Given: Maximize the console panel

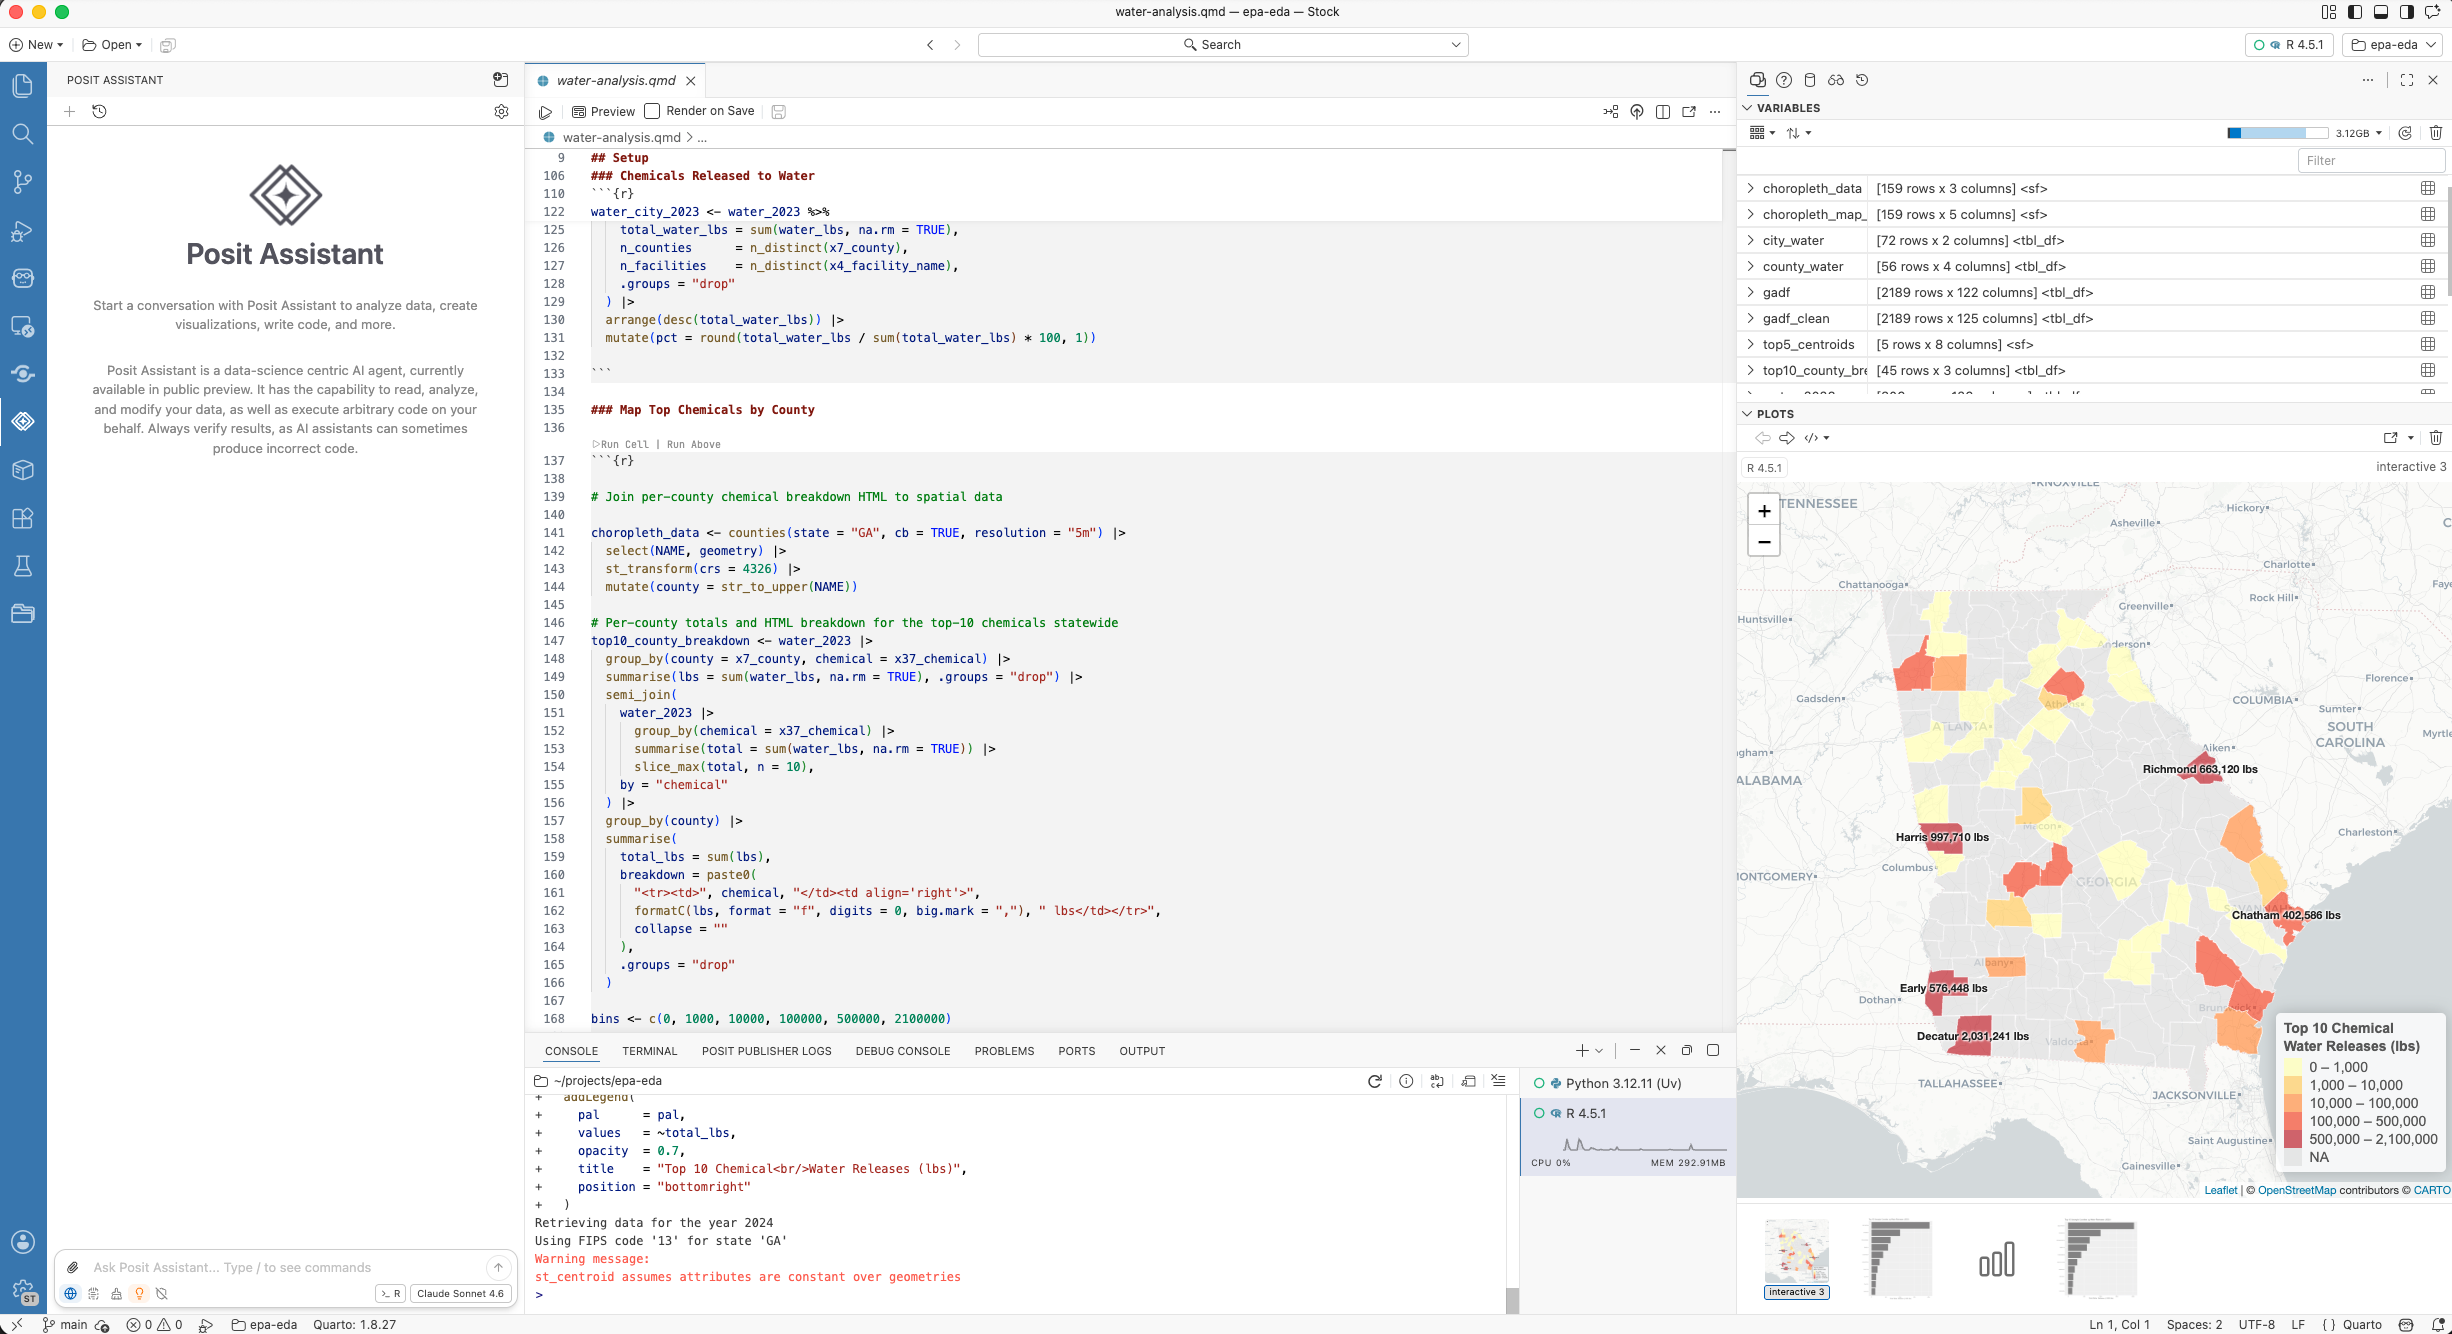Looking at the screenshot, I should 1713,1050.
